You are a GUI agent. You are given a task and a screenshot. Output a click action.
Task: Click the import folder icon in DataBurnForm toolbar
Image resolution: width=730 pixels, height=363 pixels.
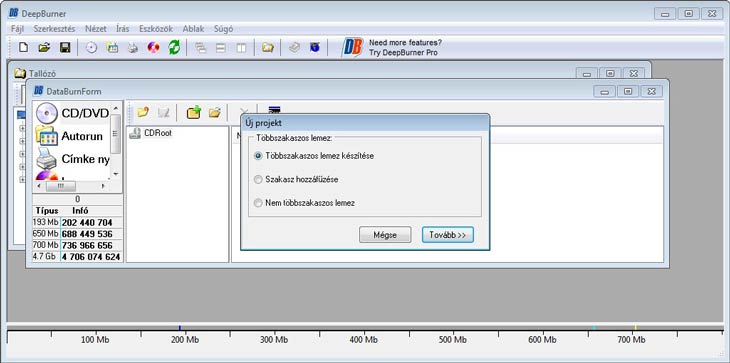click(x=143, y=112)
